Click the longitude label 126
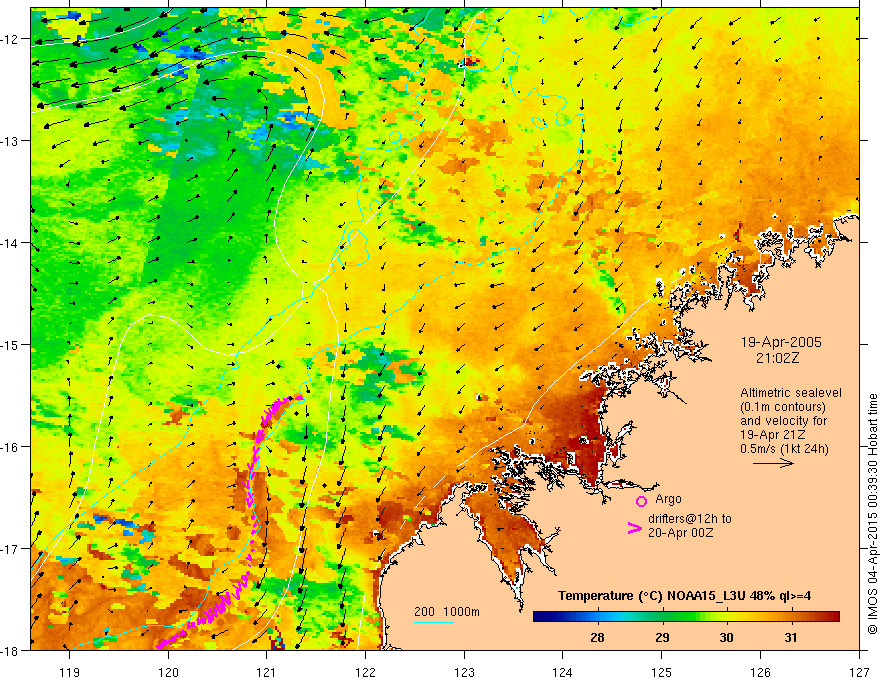This screenshot has width=880, height=680. tap(760, 672)
